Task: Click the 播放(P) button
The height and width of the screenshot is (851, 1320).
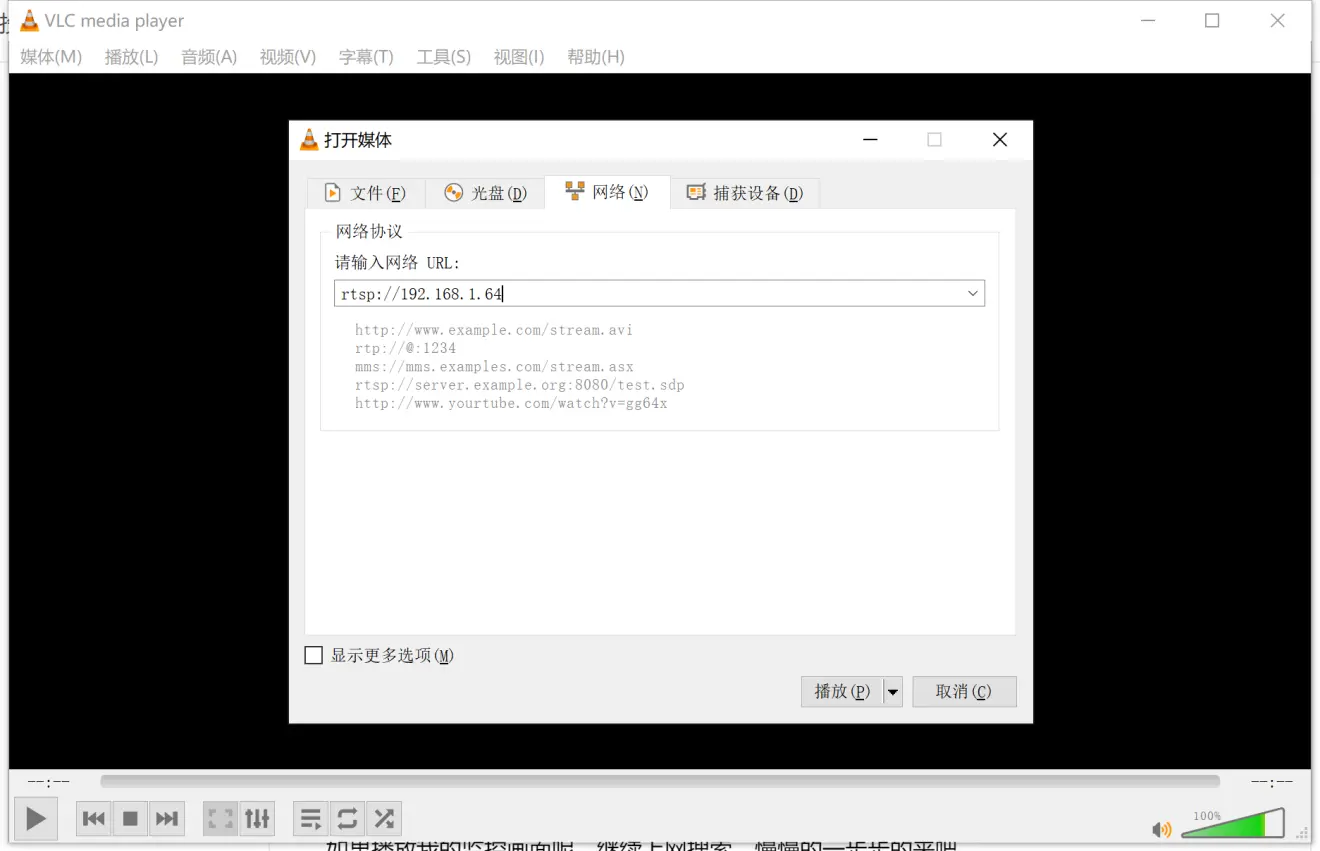Action: [842, 691]
